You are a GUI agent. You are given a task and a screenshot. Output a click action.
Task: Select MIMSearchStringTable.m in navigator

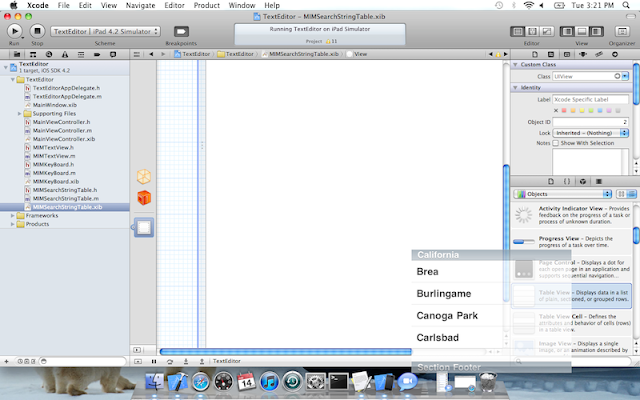point(65,198)
